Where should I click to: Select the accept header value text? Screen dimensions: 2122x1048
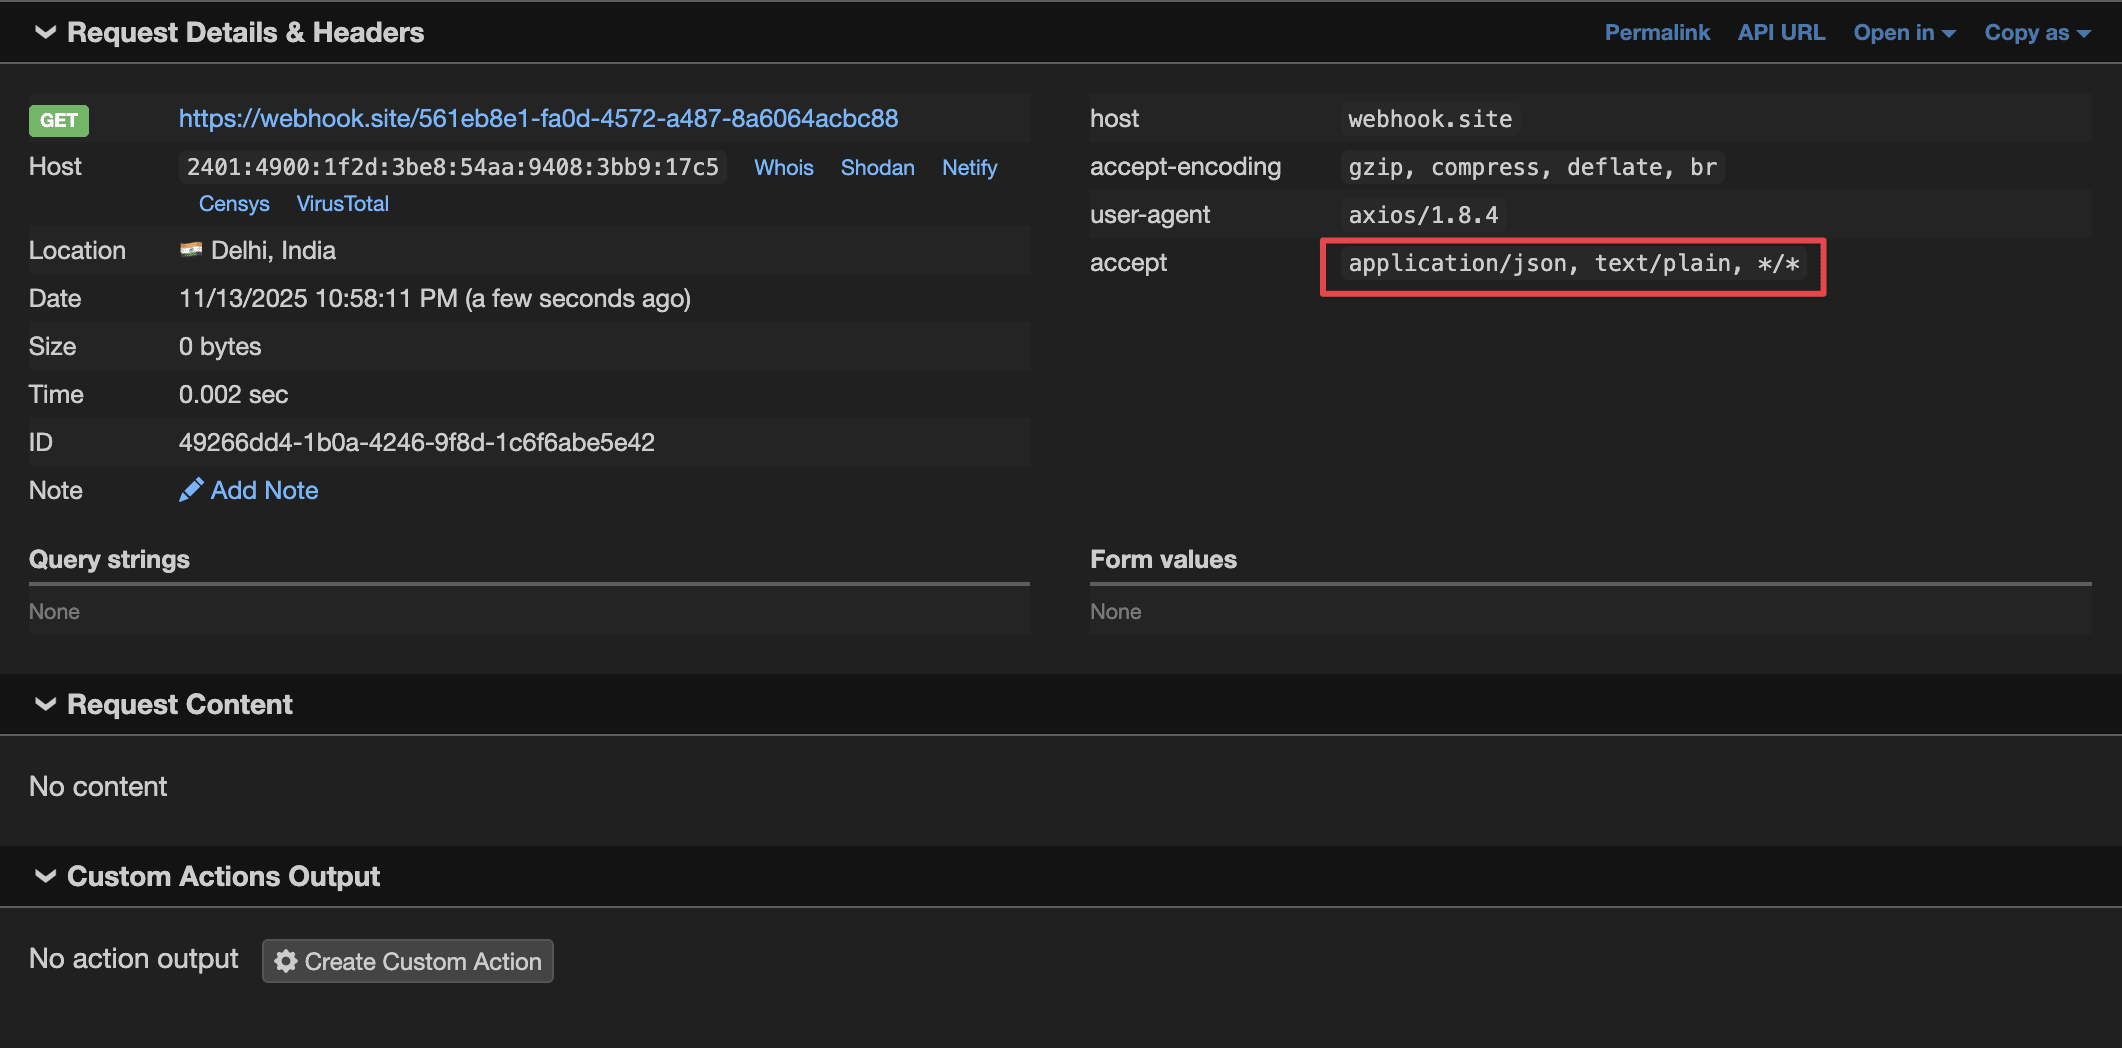(x=1573, y=264)
